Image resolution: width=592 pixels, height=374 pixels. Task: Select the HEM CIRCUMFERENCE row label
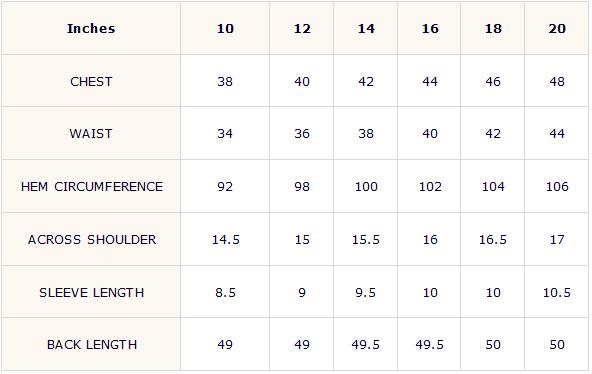[x=92, y=186]
